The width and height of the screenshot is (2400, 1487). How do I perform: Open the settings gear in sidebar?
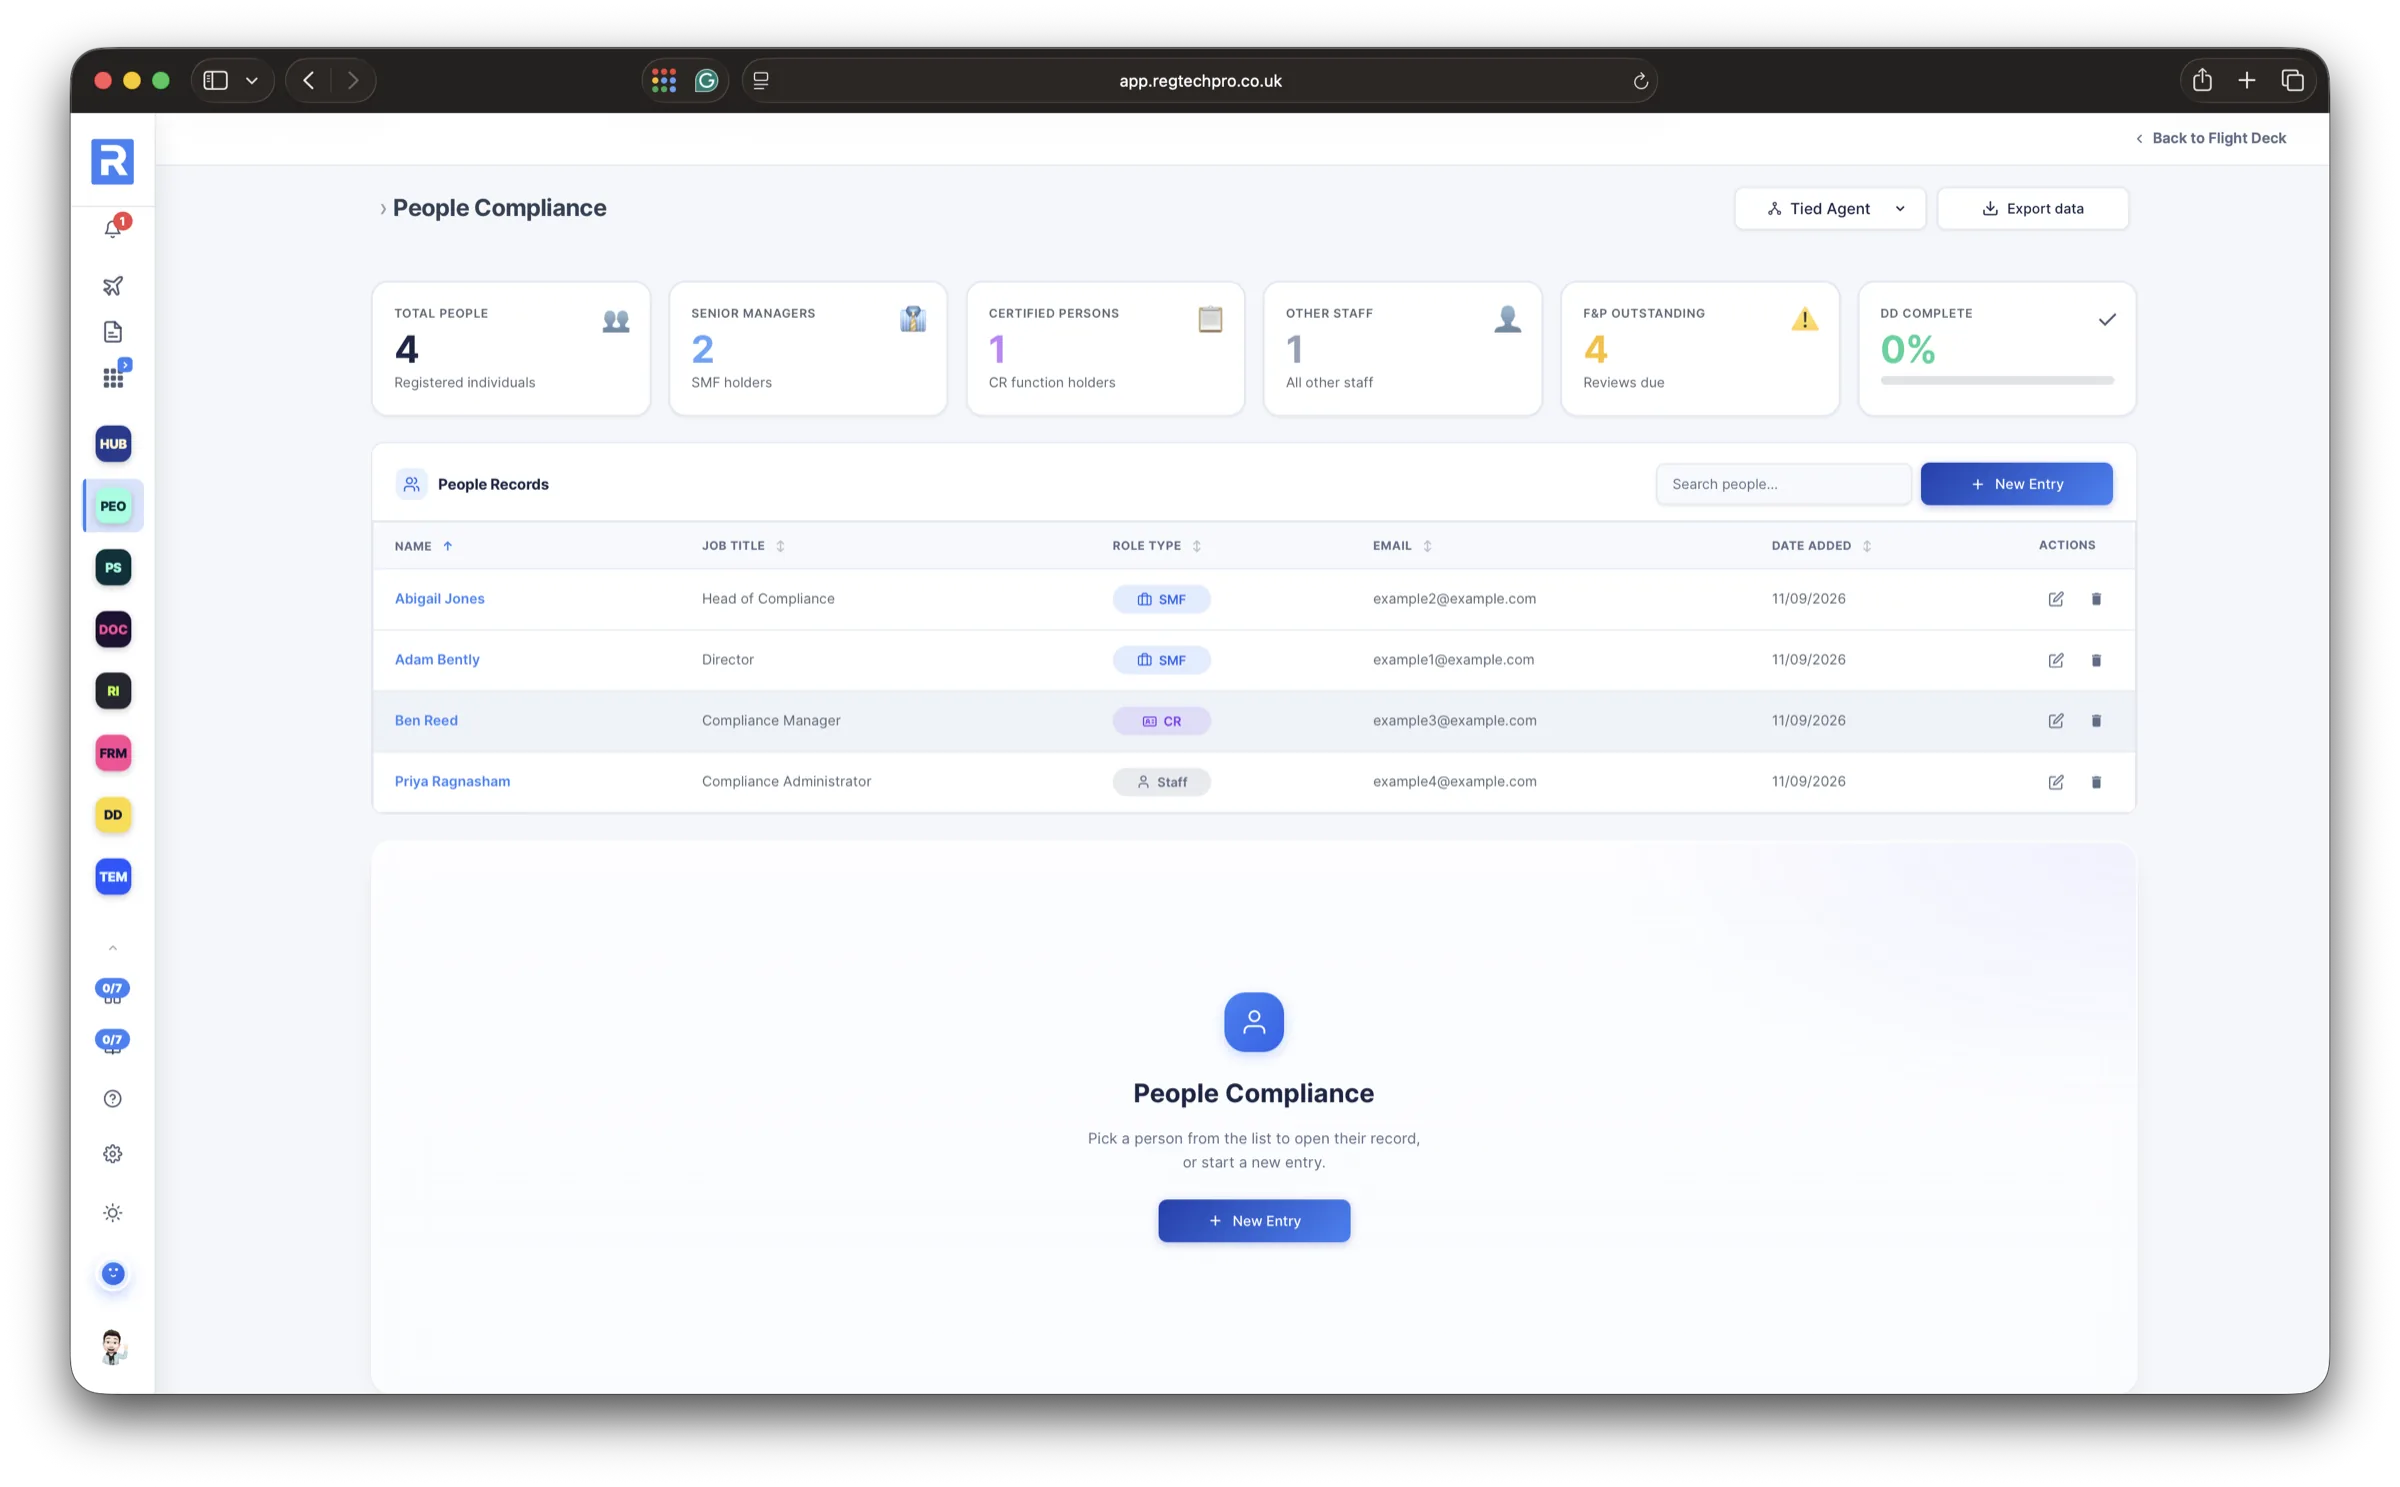pos(113,1154)
